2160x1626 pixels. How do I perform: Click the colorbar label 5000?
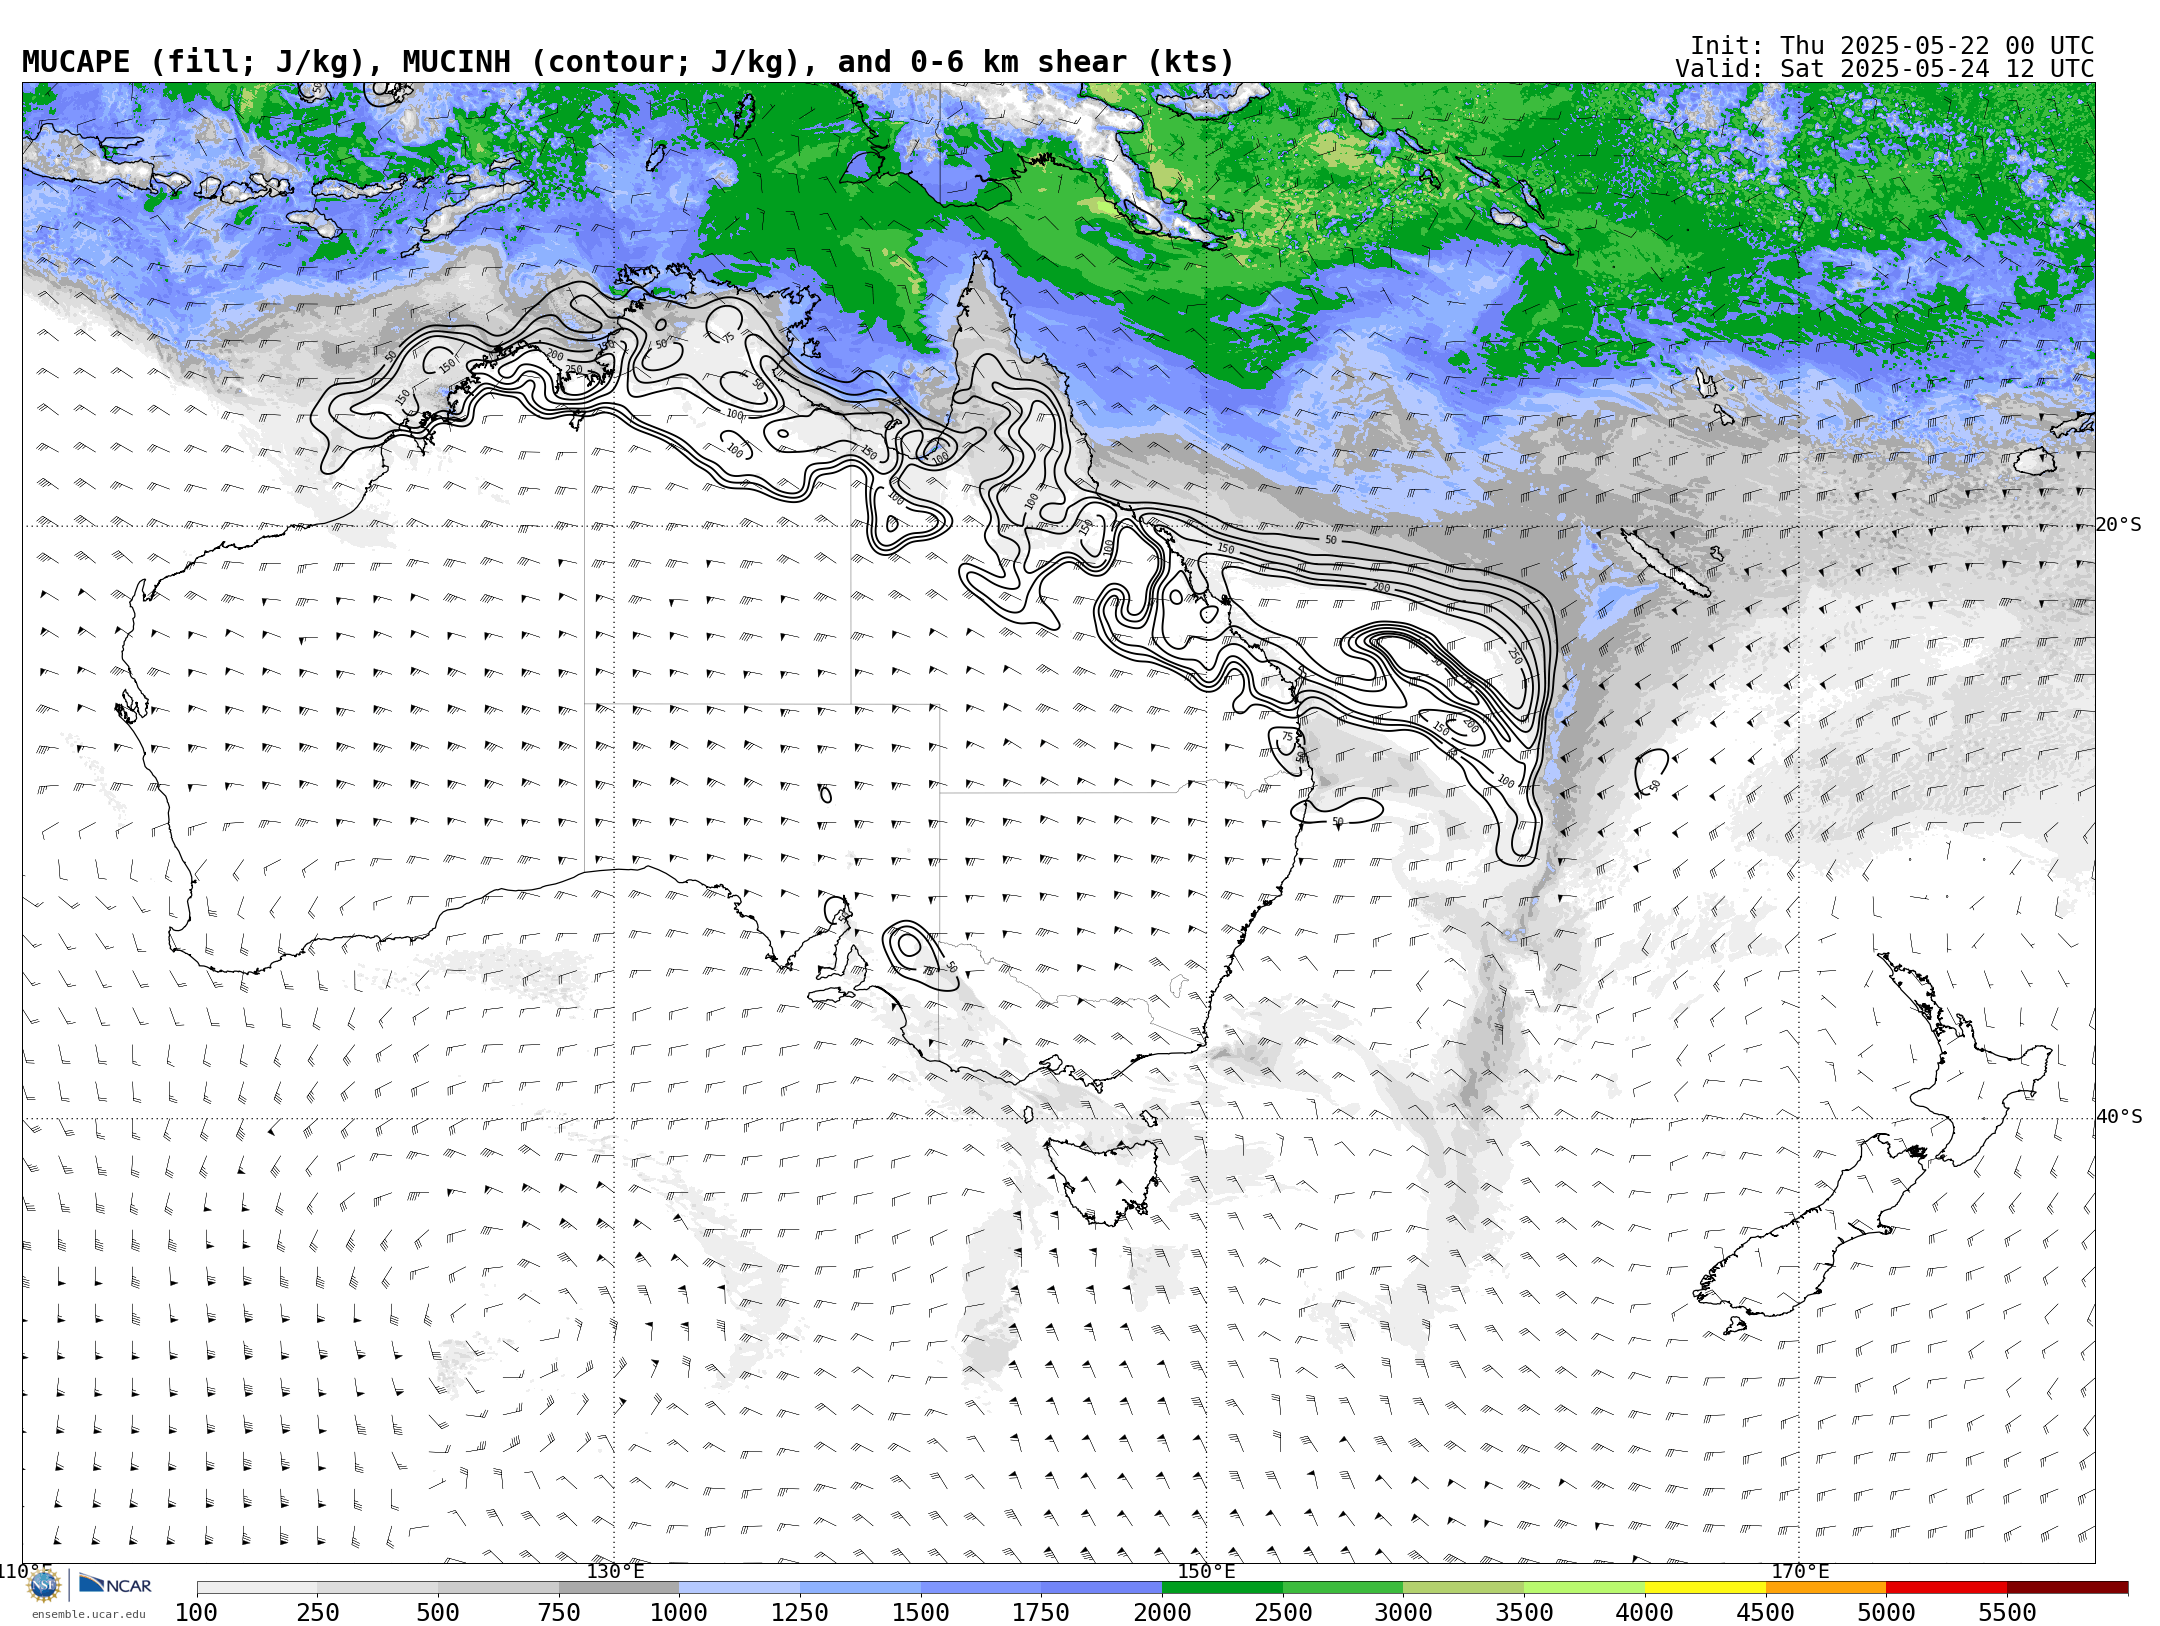pyautogui.click(x=1886, y=1612)
